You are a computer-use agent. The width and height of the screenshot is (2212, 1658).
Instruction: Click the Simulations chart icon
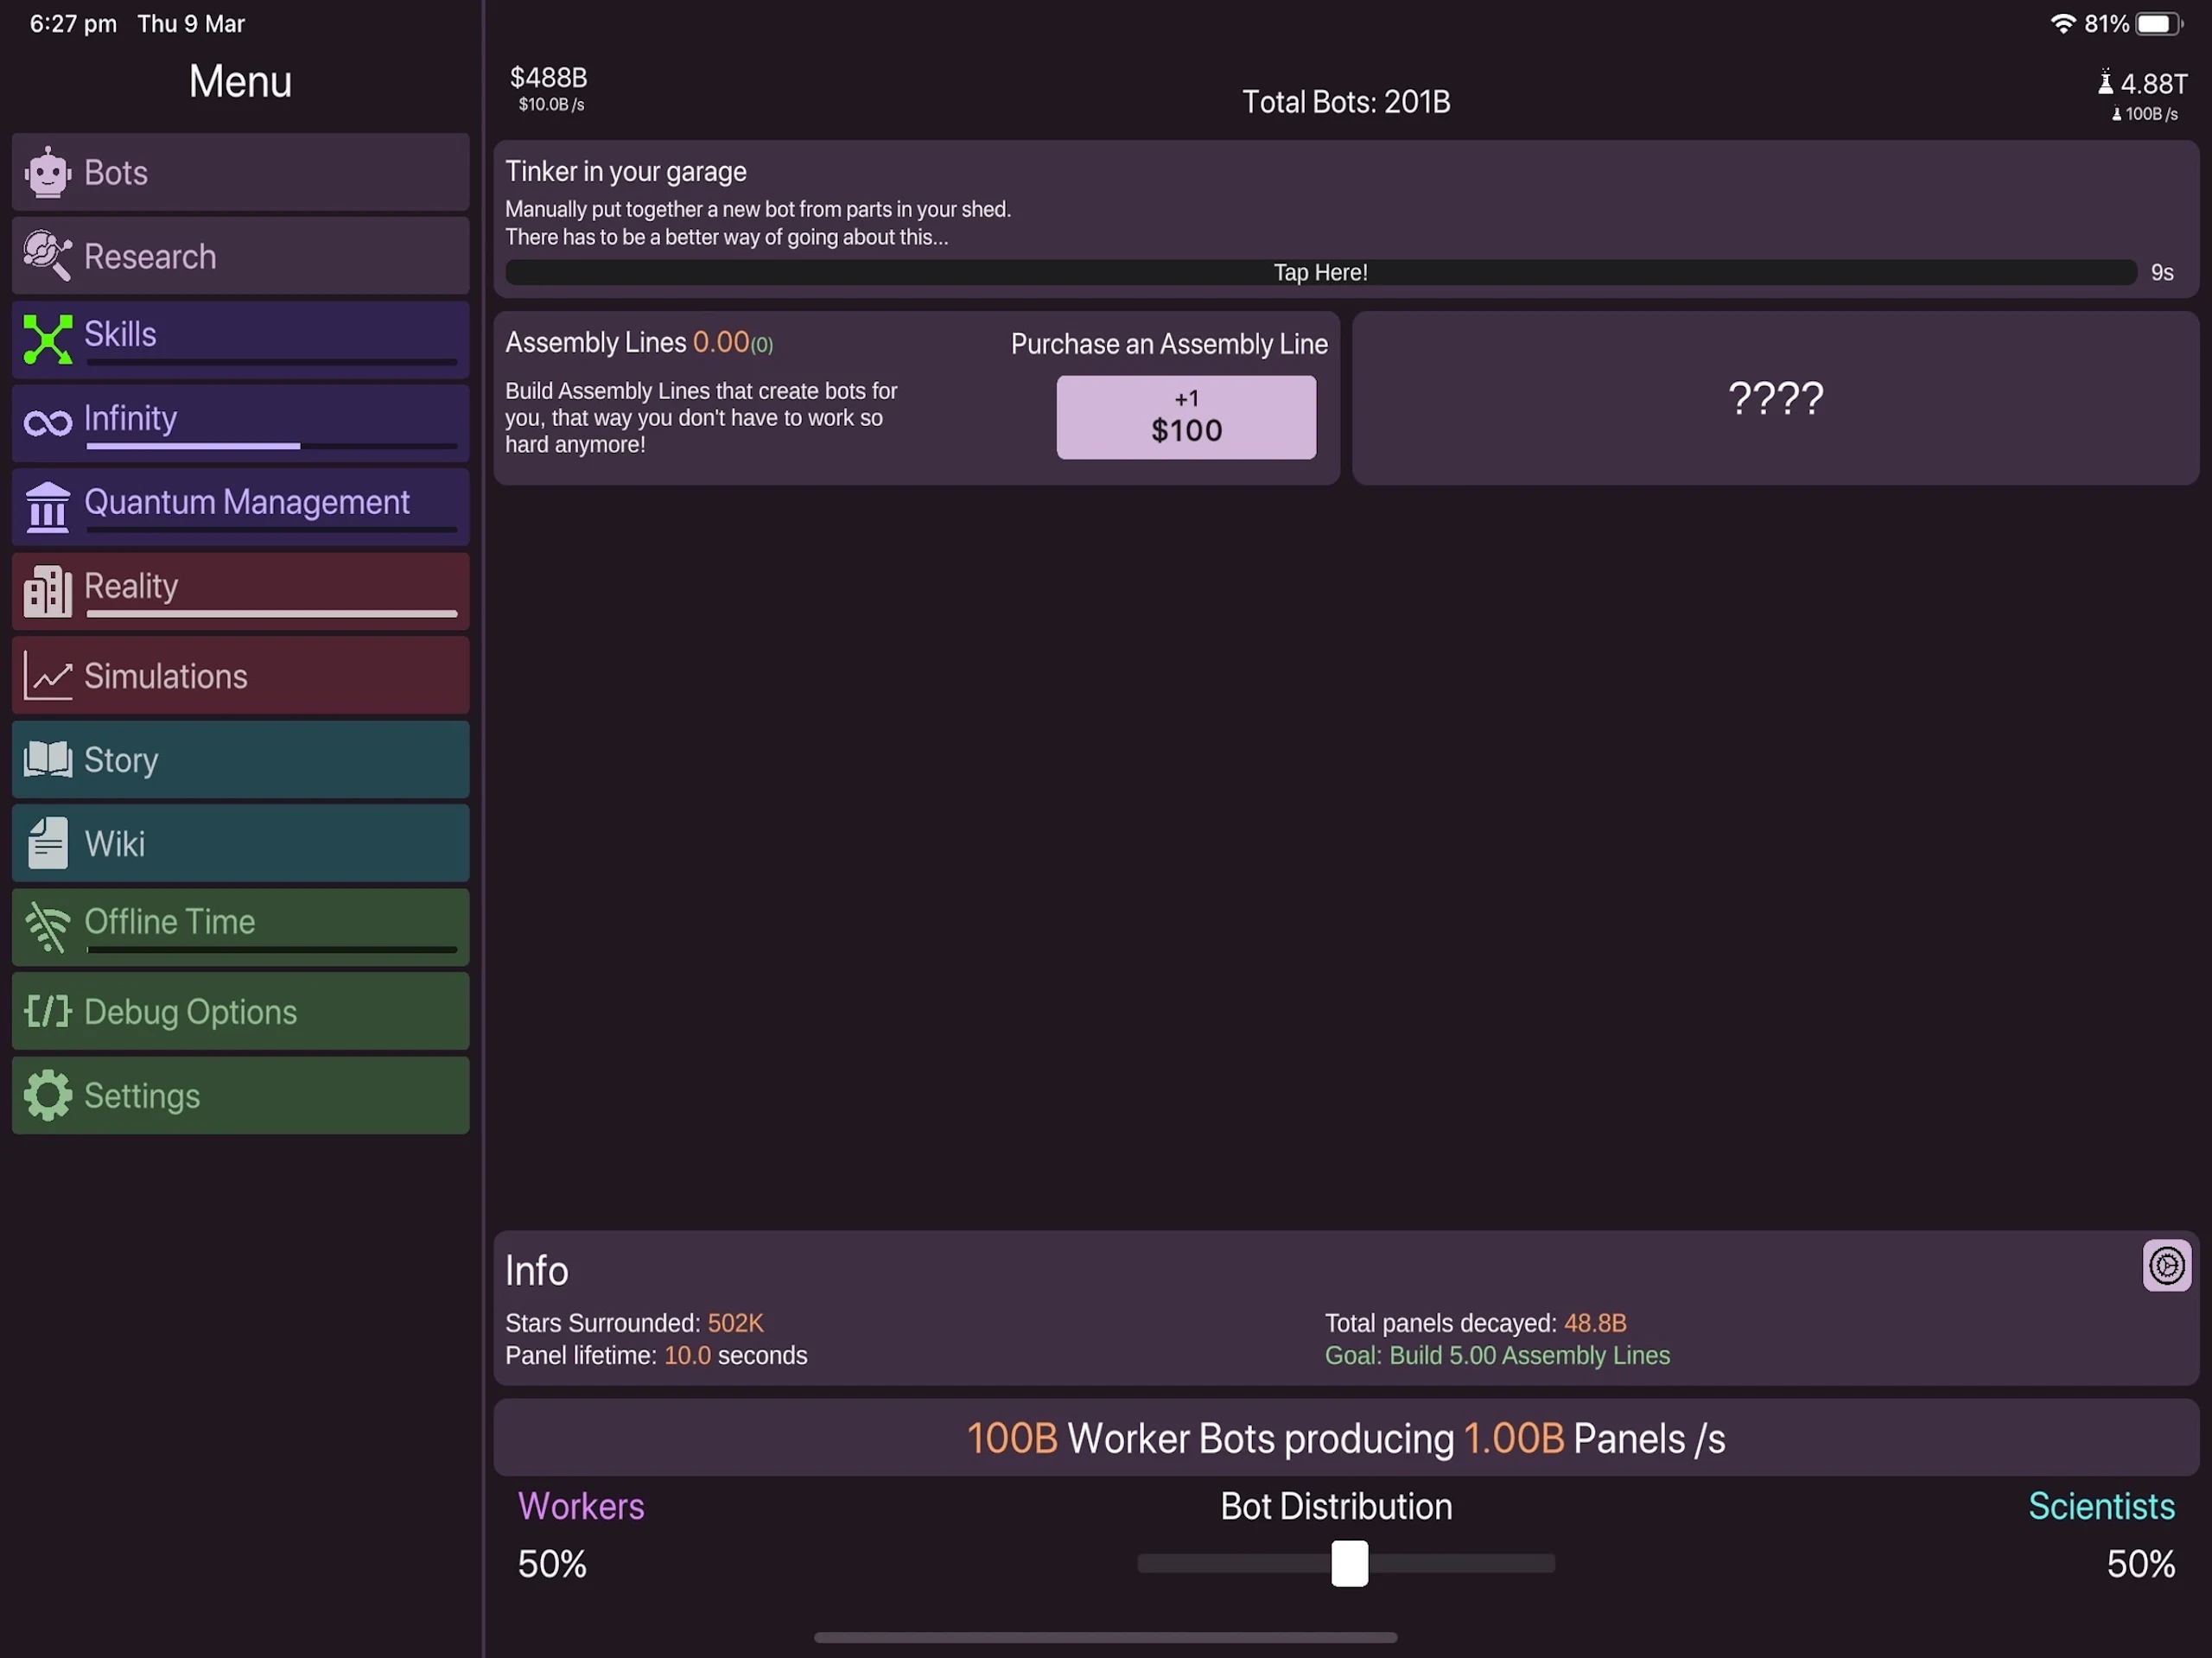click(47, 676)
